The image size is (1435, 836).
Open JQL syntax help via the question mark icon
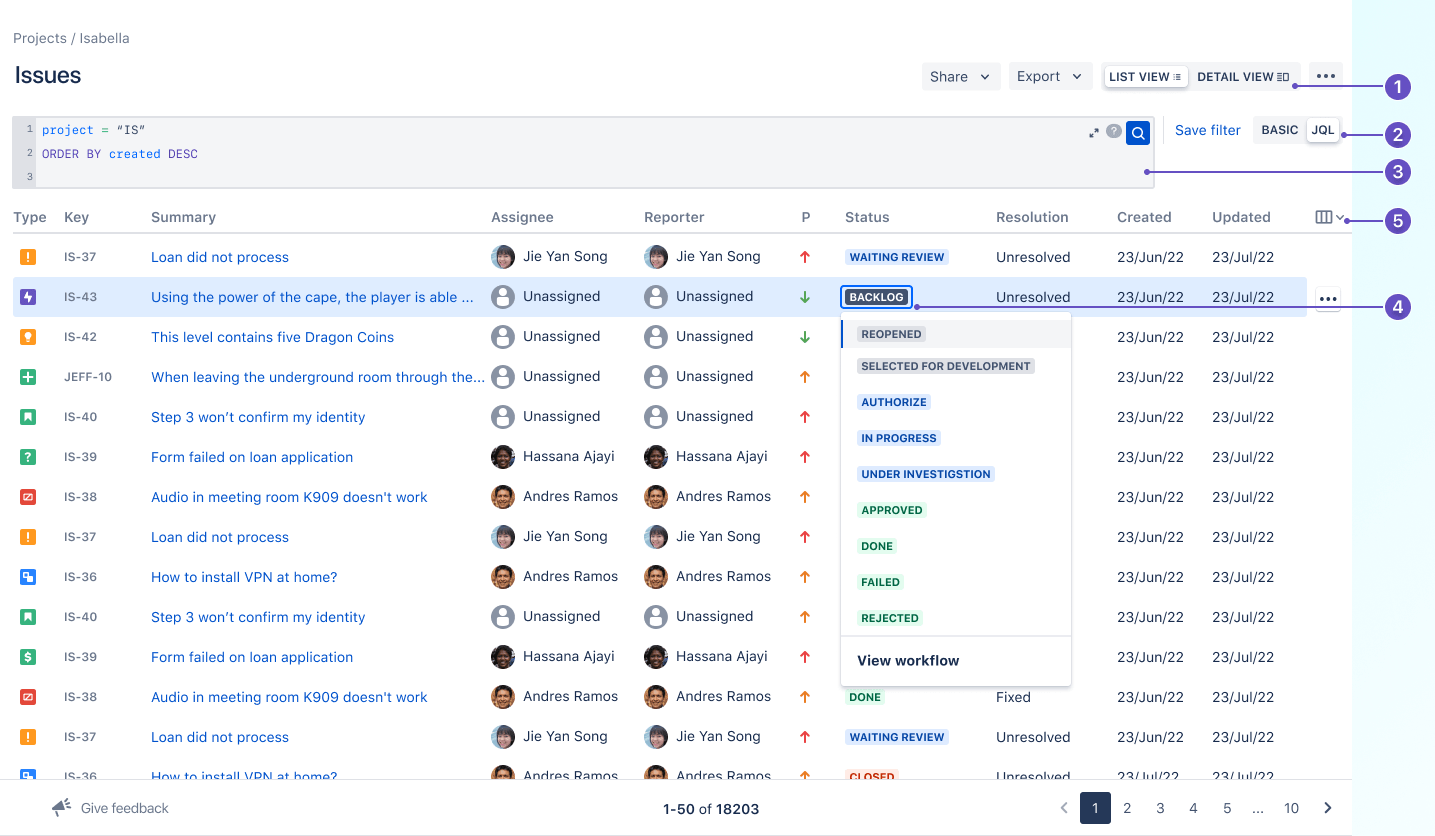1114,131
